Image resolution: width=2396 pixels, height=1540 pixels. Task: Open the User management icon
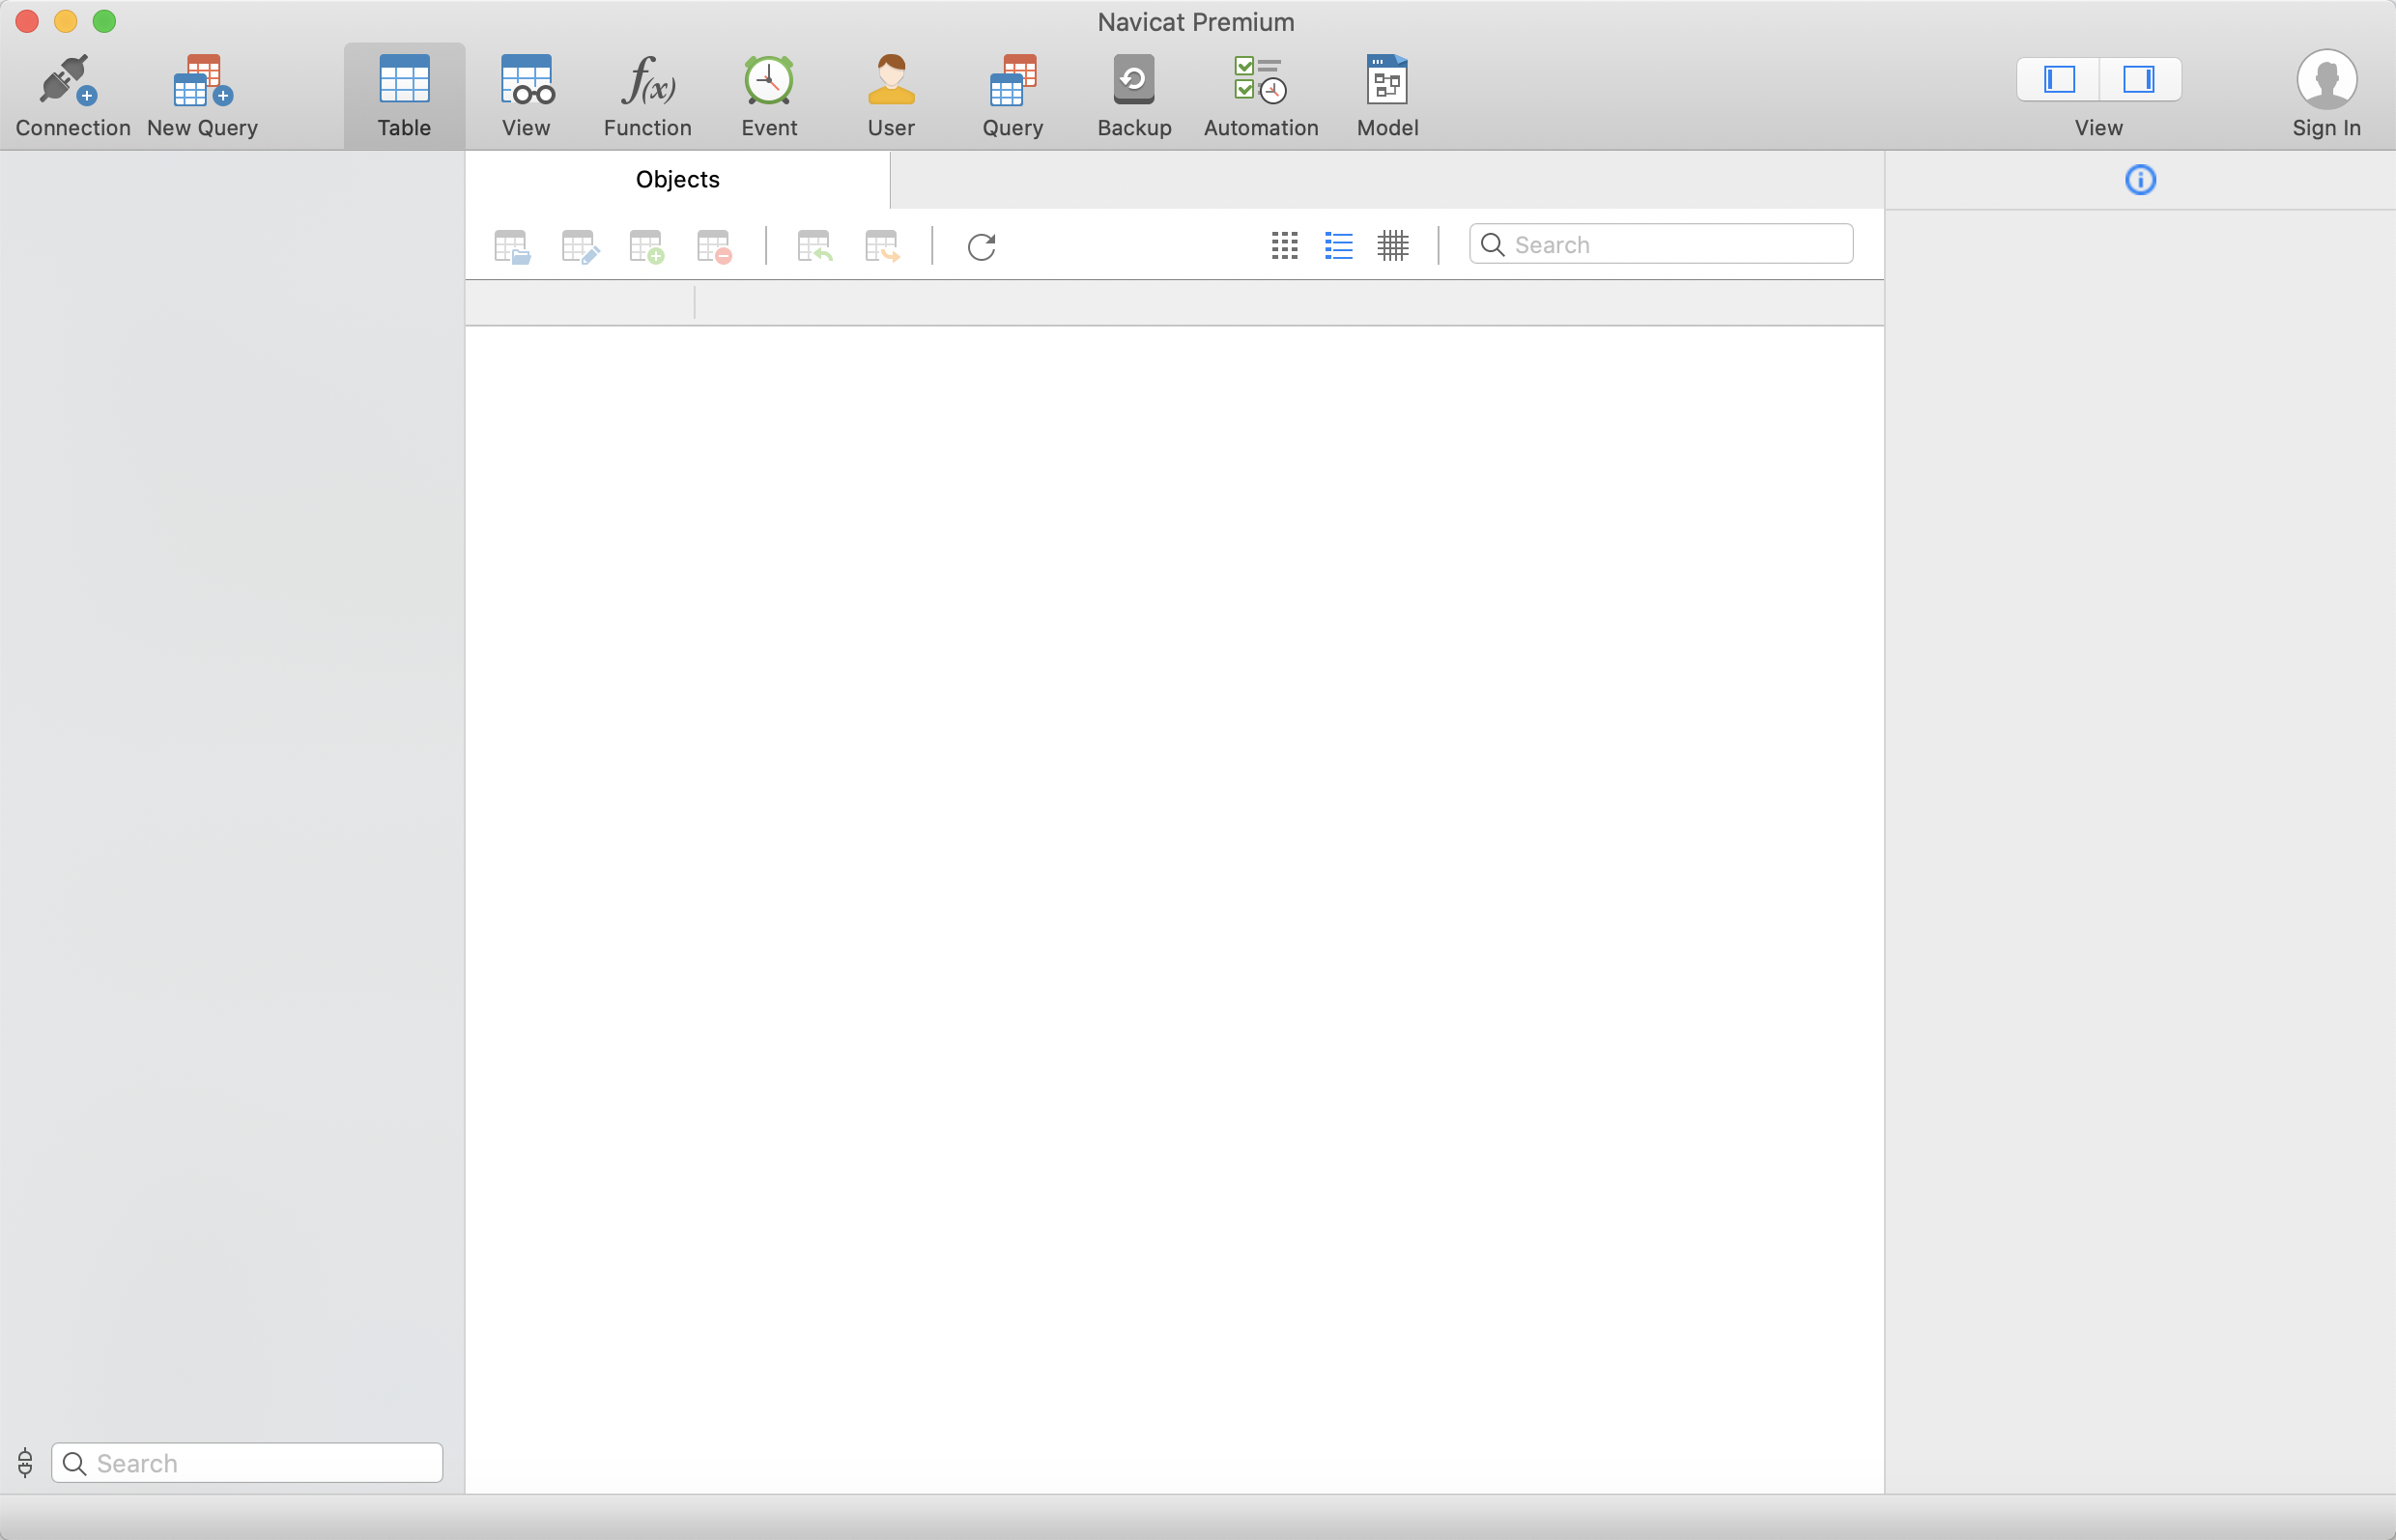click(890, 82)
